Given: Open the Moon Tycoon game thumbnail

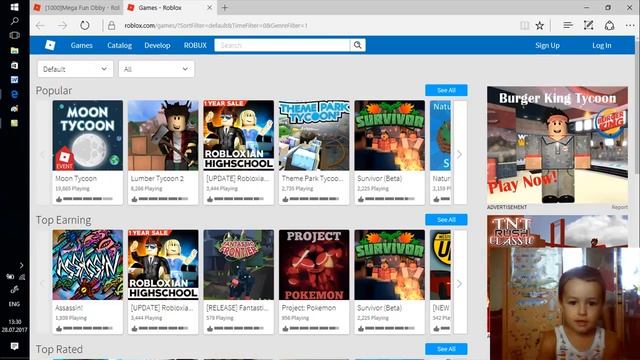Looking at the screenshot, I should tap(88, 136).
